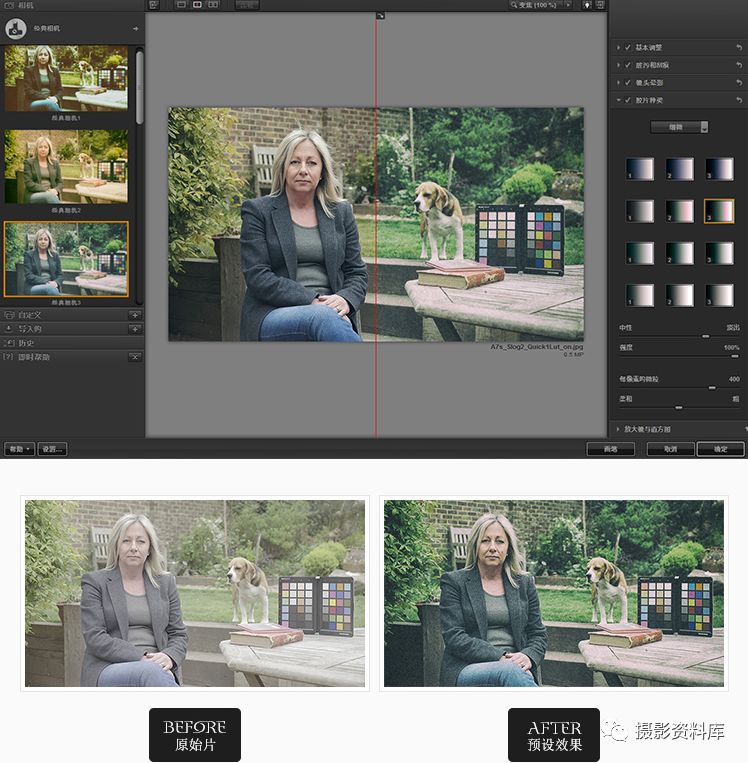Close 即时帮助 with its X icon

[x=135, y=357]
